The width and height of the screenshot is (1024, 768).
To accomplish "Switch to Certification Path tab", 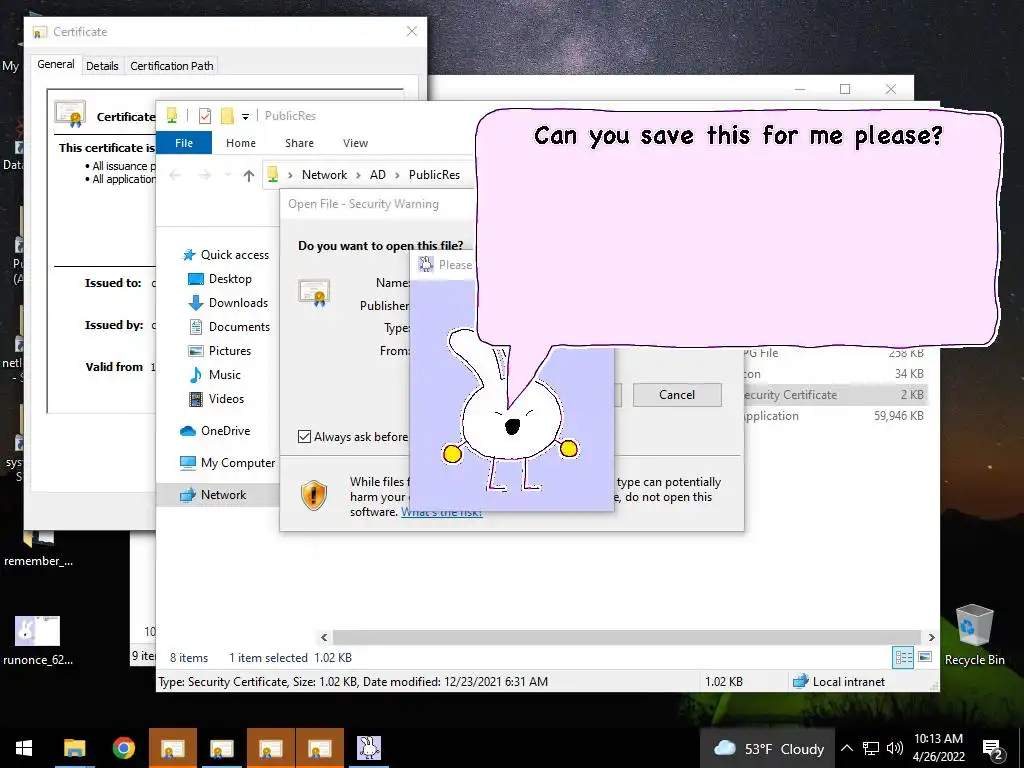I will pos(172,65).
